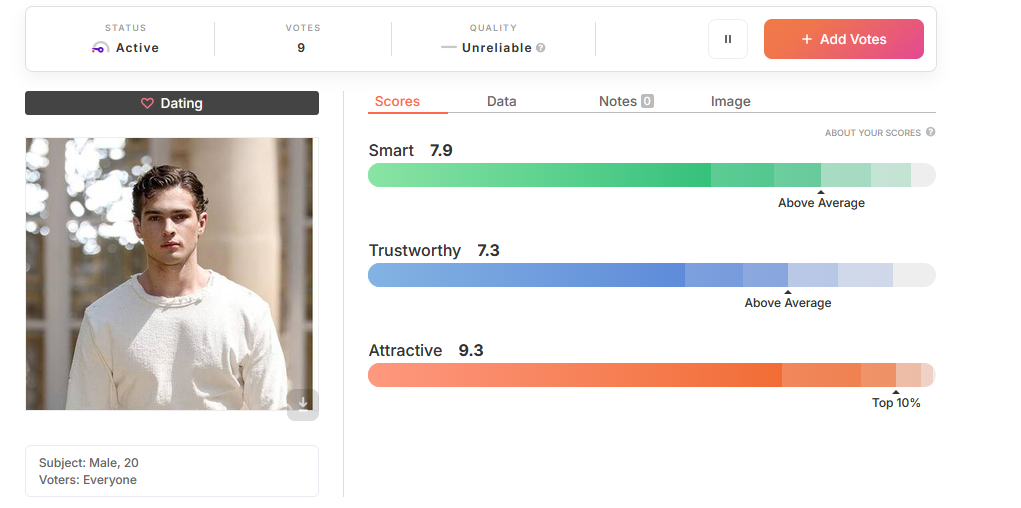This screenshot has height=508, width=1021.
Task: Open the Unreliable quality help icon
Action: [540, 48]
